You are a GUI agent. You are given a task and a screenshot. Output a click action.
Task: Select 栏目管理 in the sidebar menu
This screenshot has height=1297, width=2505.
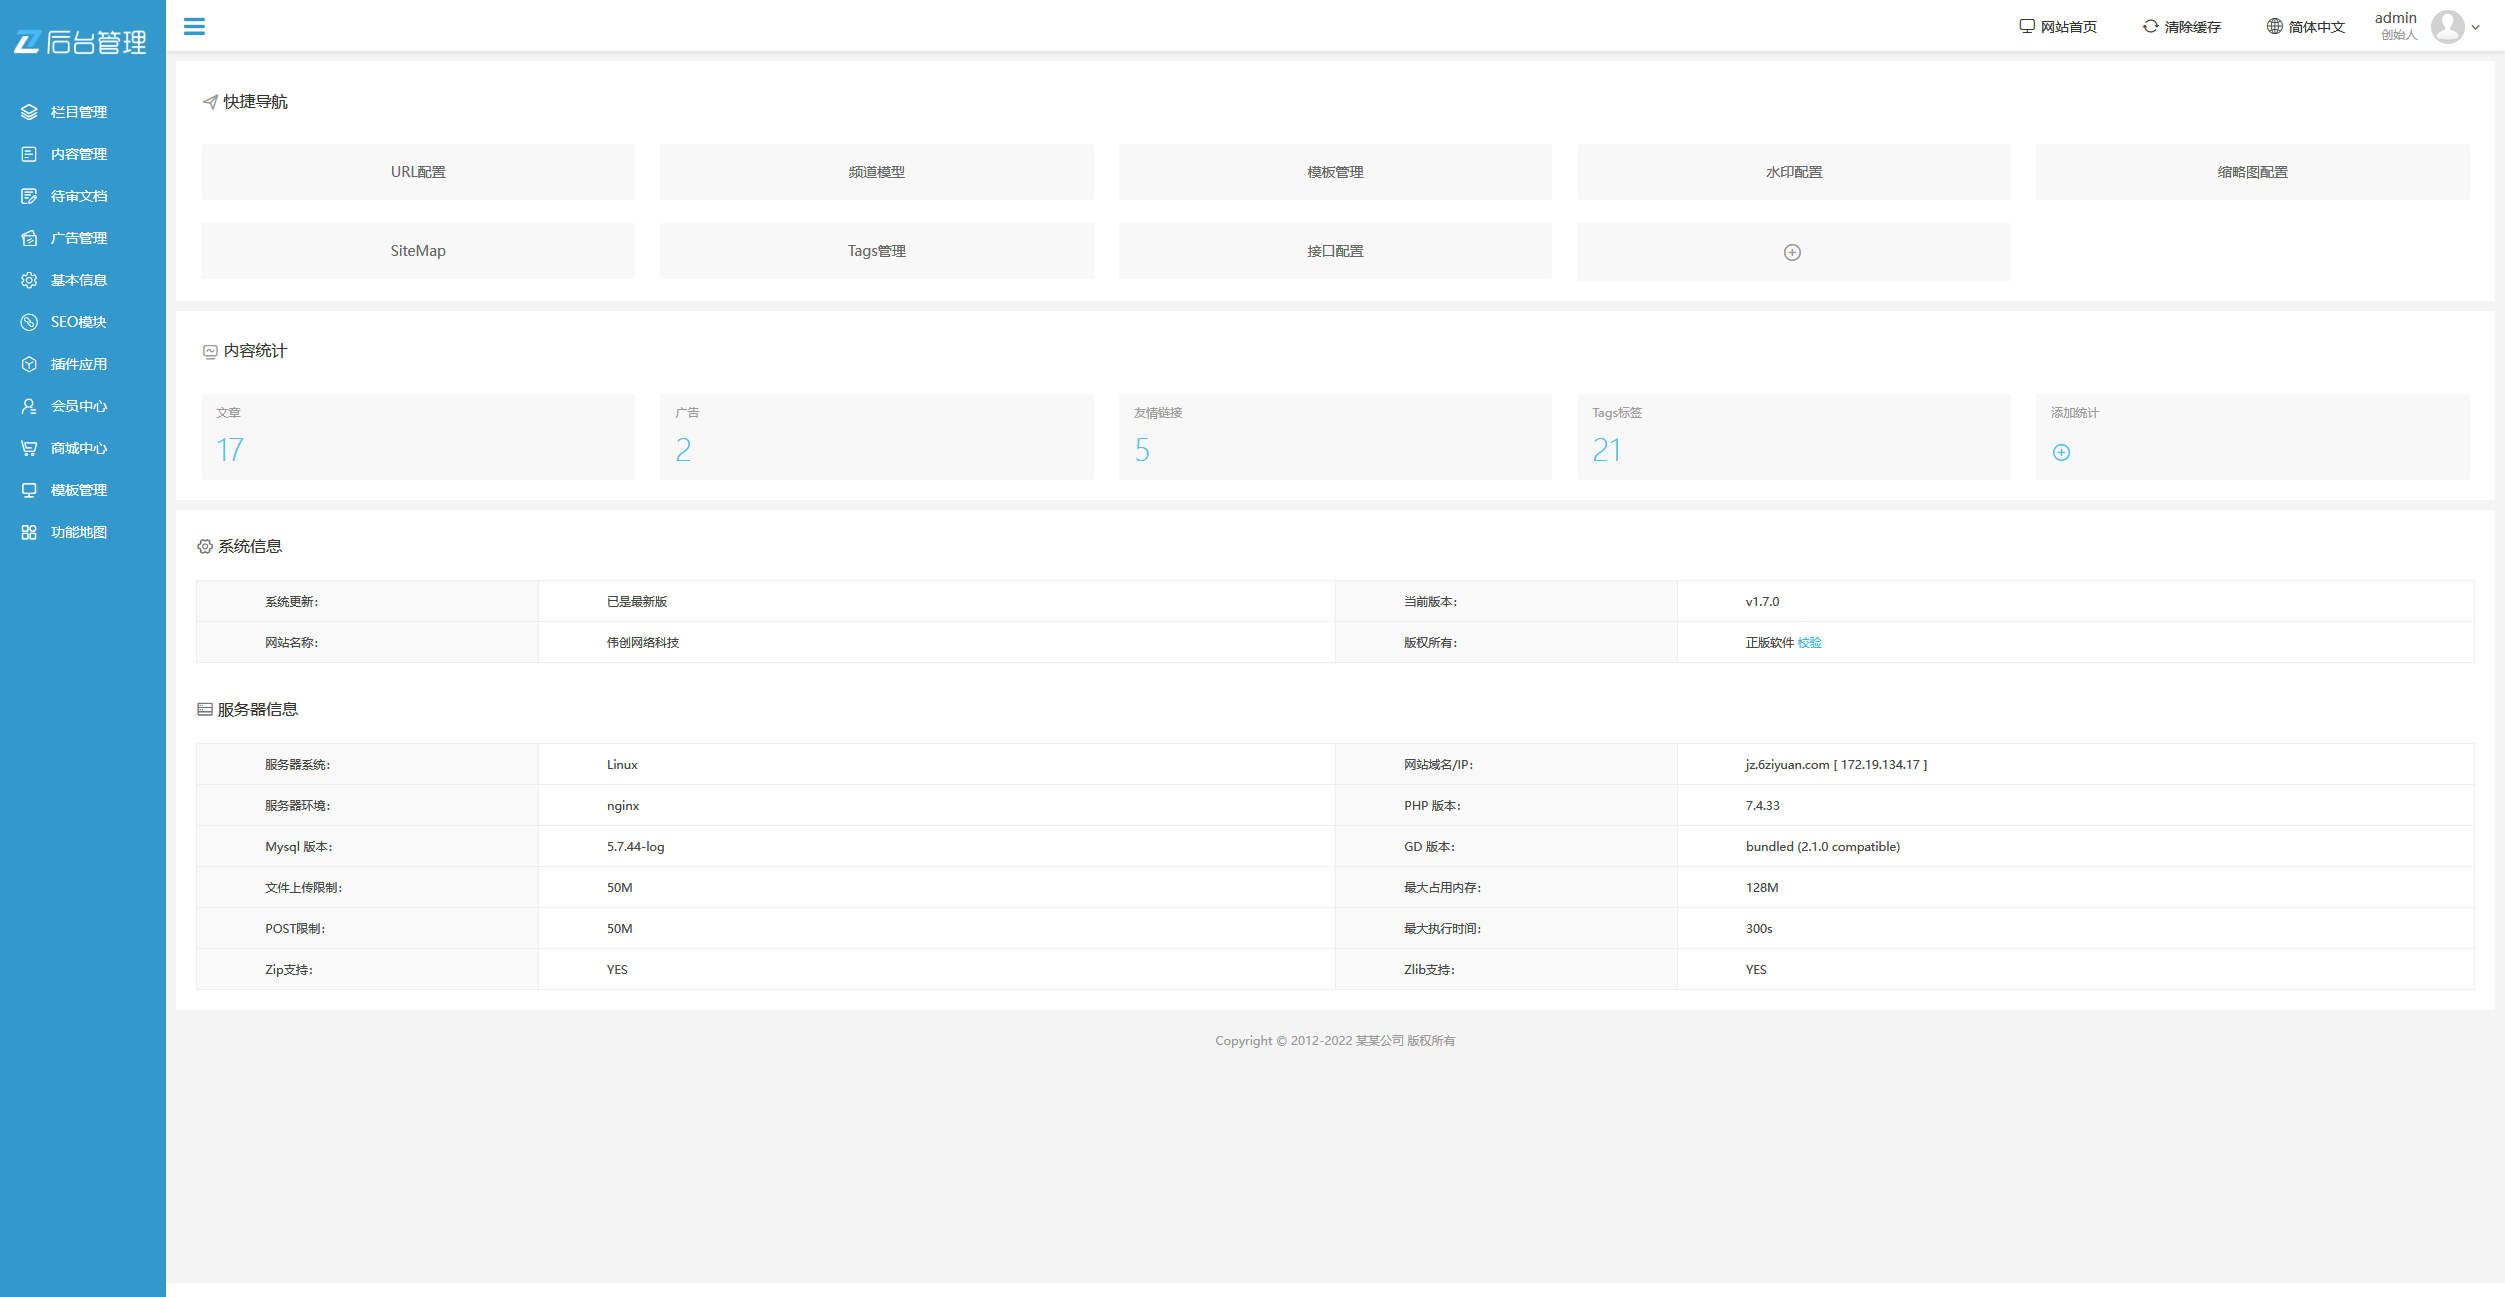[78, 112]
